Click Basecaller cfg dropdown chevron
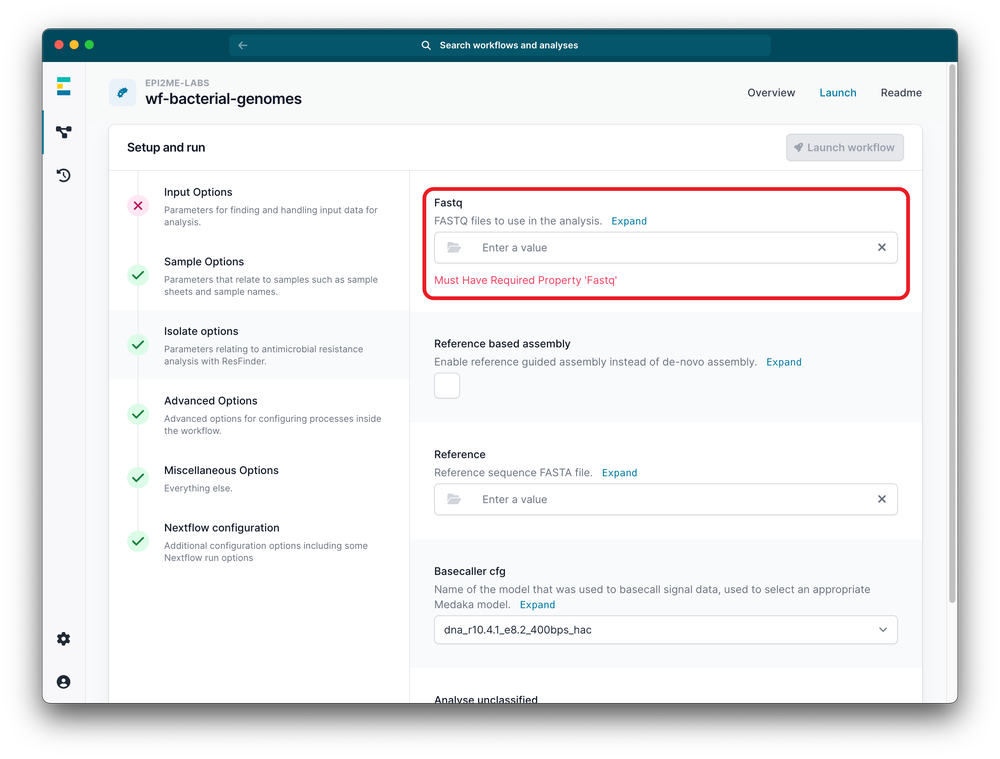The image size is (1000, 759). (883, 630)
